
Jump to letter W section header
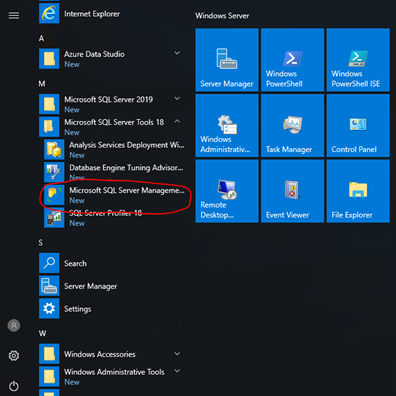click(42, 333)
